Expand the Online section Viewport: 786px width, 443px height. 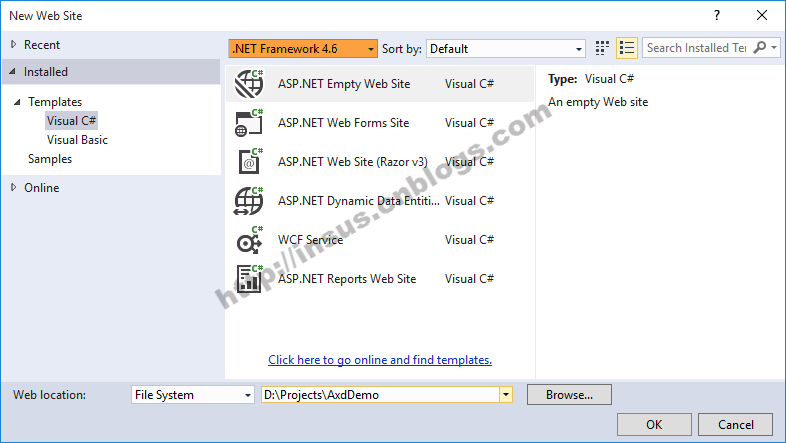14,187
